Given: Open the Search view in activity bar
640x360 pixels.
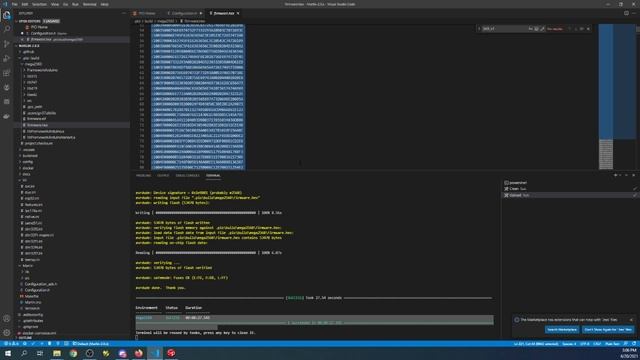Looking at the screenshot, I should pos(7,29).
